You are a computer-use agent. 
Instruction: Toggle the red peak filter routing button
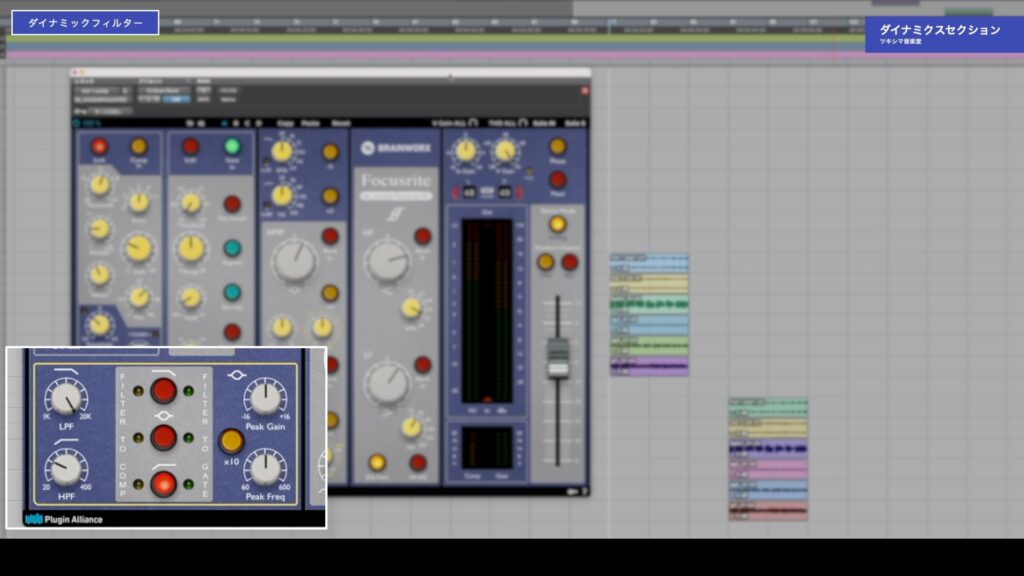pyautogui.click(x=163, y=438)
